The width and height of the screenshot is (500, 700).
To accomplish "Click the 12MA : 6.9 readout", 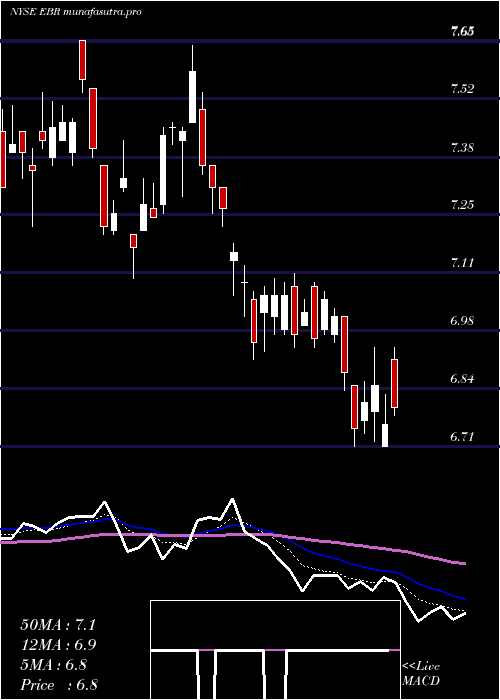I will pyautogui.click(x=58, y=645).
